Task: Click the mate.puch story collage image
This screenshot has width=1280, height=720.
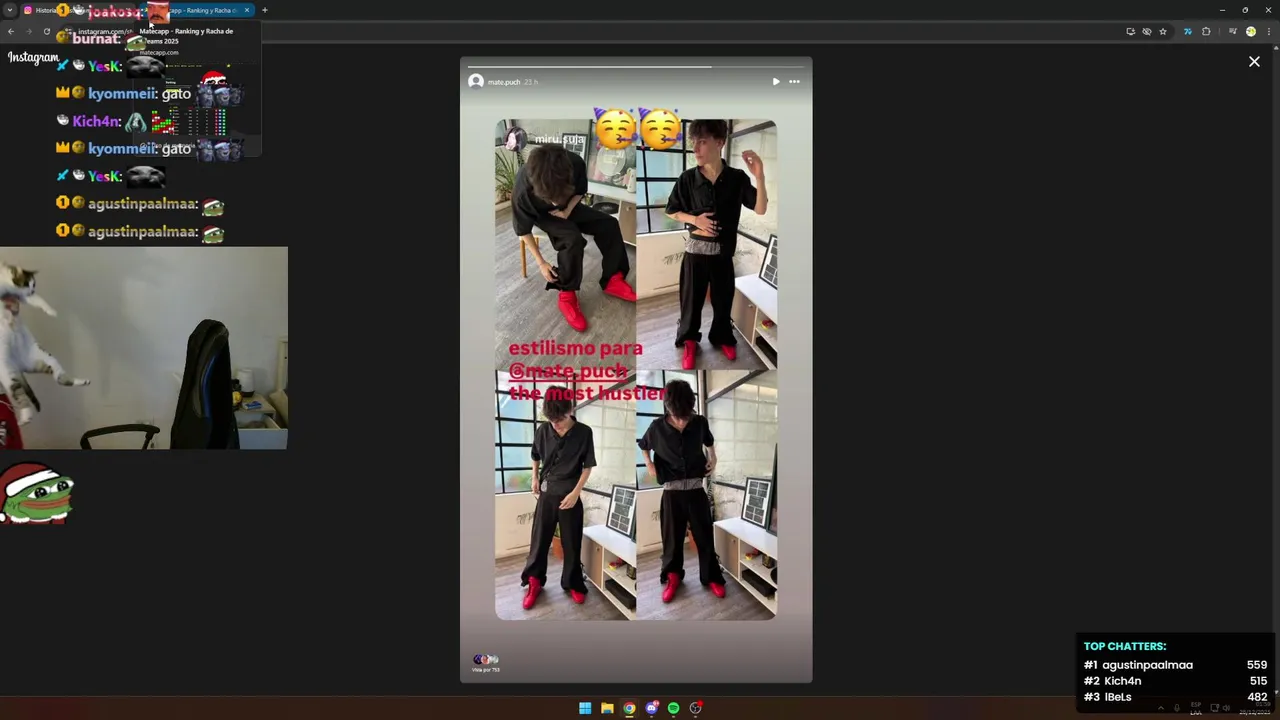Action: pyautogui.click(x=636, y=370)
